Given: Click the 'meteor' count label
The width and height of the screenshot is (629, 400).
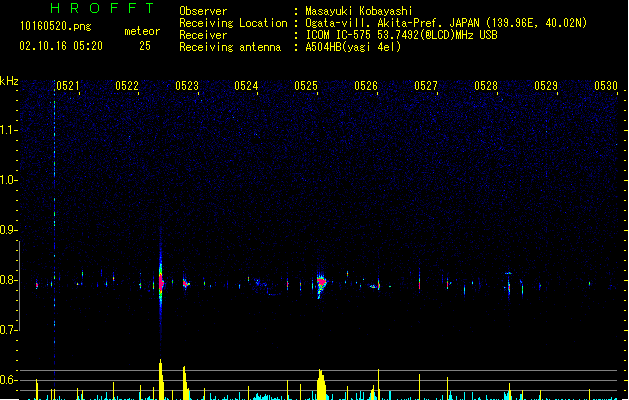Looking at the screenshot, I should pos(142,31).
